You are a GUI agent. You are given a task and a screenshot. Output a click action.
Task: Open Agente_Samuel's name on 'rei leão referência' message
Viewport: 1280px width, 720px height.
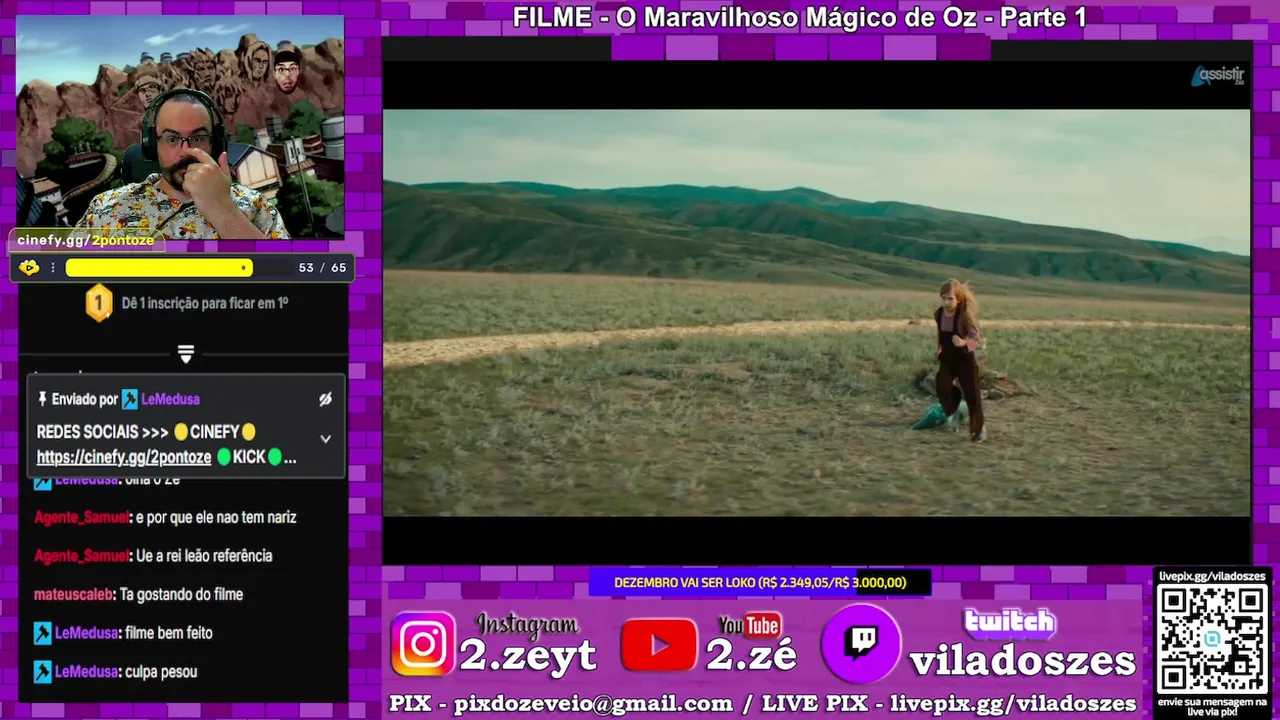pos(82,556)
